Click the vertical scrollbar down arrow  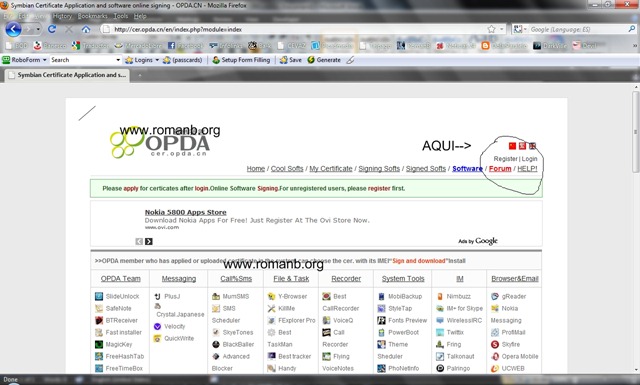[636, 370]
